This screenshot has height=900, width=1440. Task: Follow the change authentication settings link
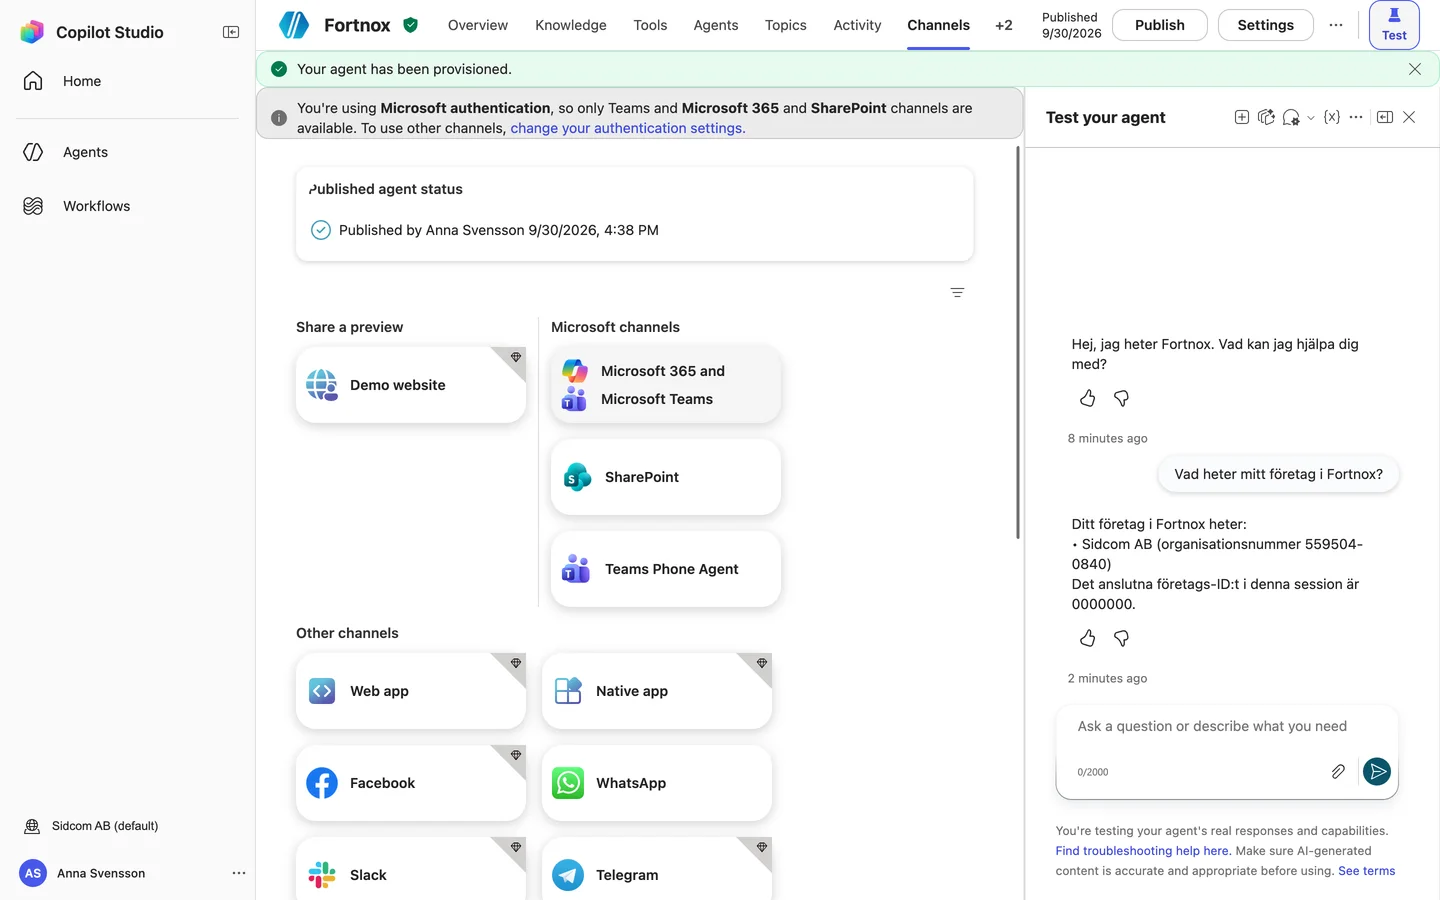point(628,128)
